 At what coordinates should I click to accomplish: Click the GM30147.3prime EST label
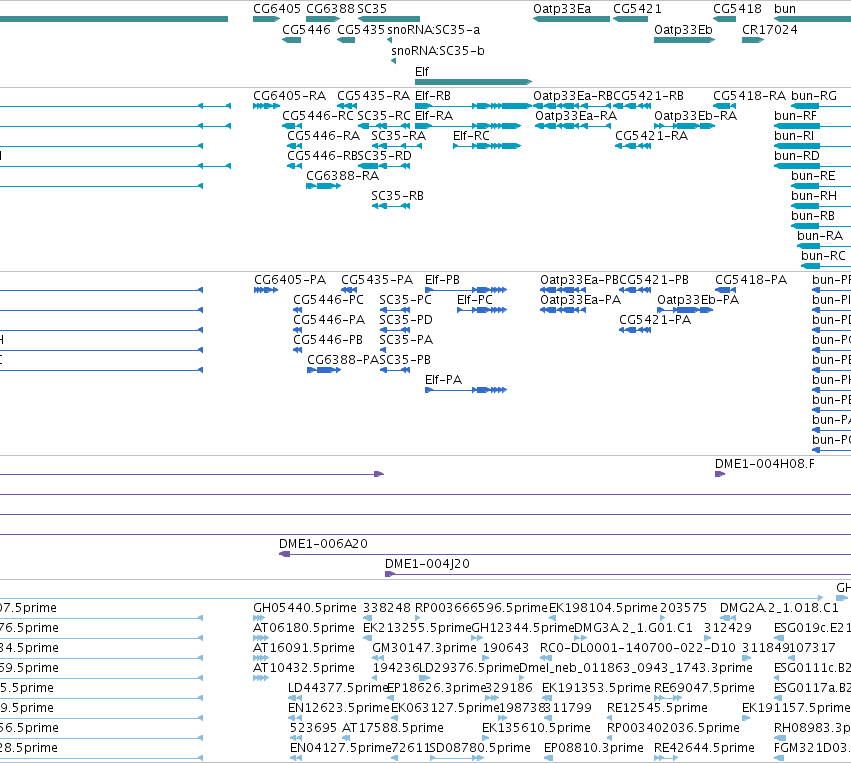[x=424, y=648]
